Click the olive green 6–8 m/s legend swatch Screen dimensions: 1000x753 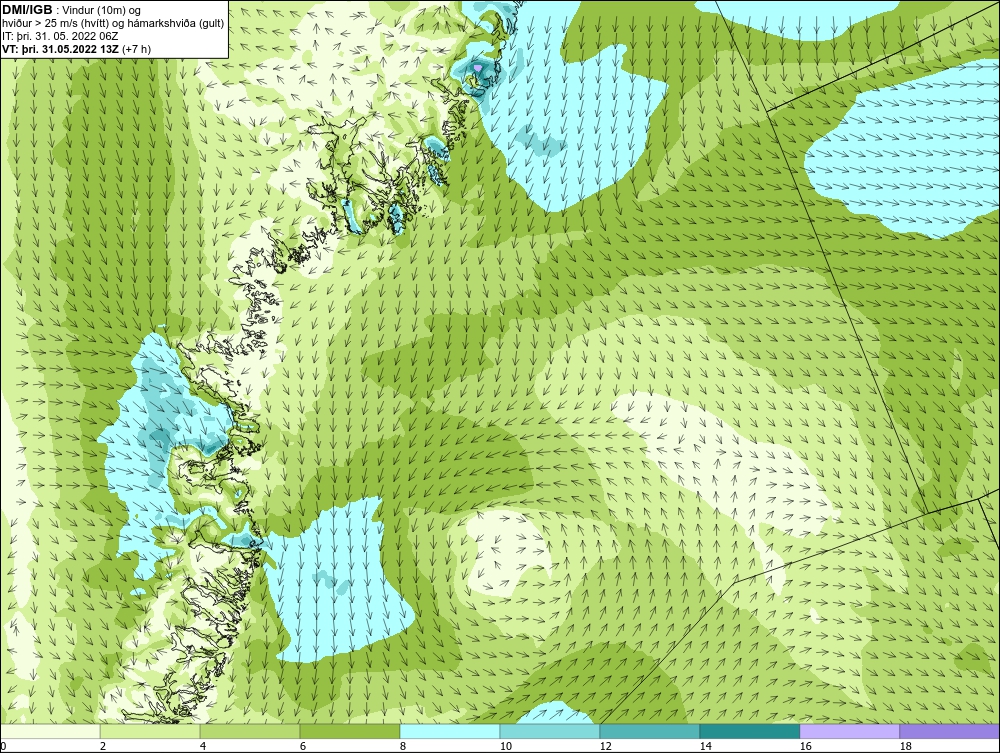[350, 731]
